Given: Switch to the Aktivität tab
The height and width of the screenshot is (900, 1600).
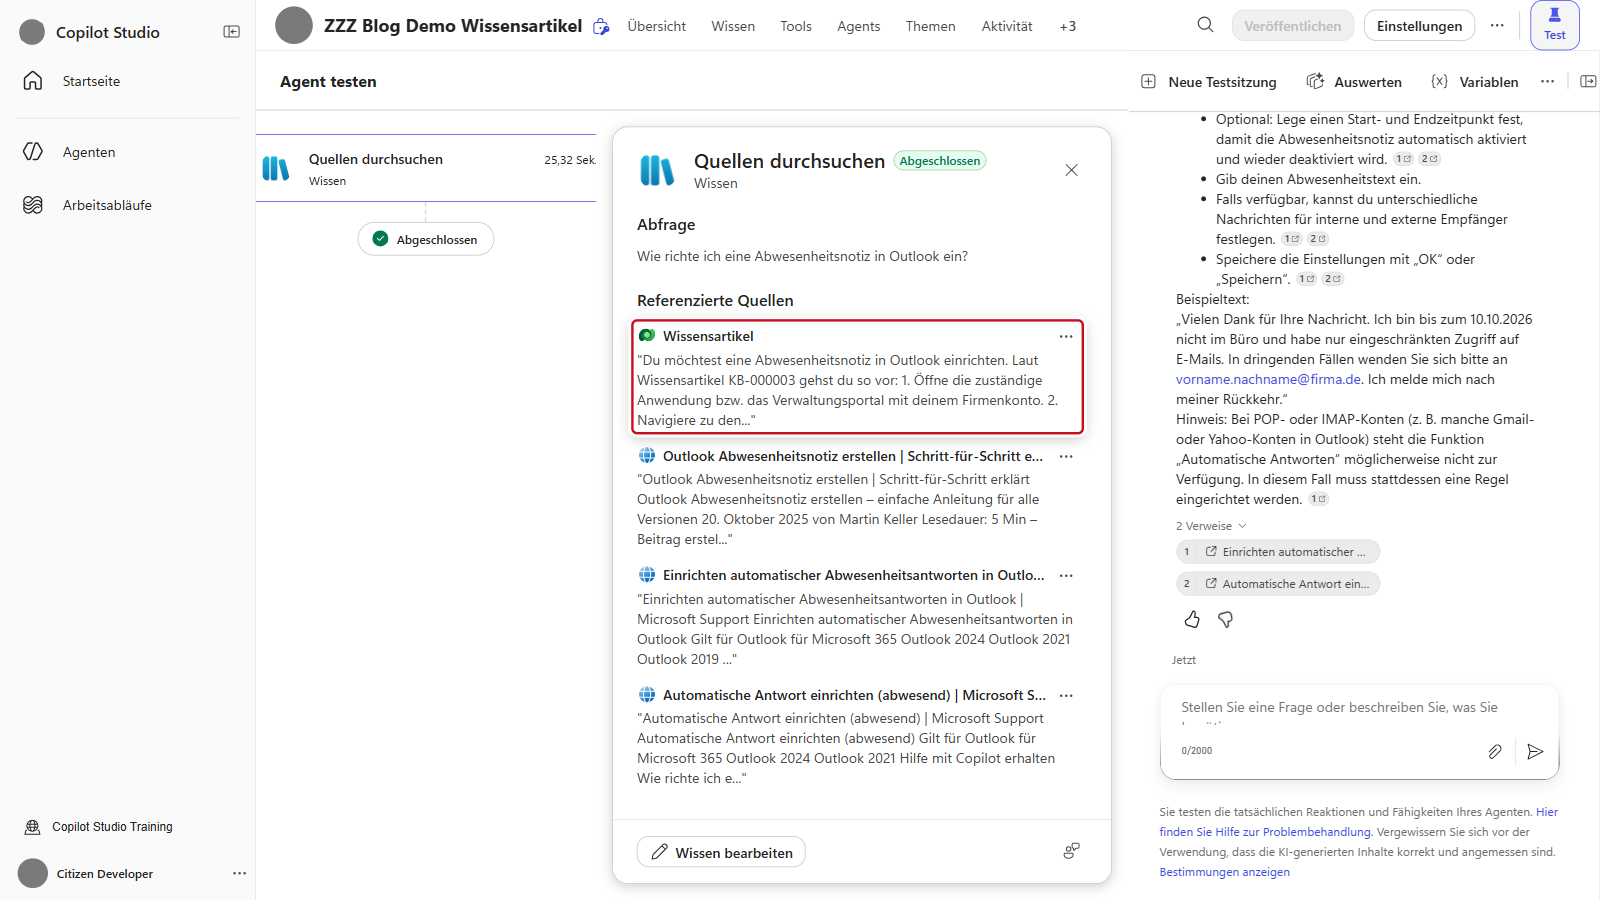Looking at the screenshot, I should pos(1007,26).
